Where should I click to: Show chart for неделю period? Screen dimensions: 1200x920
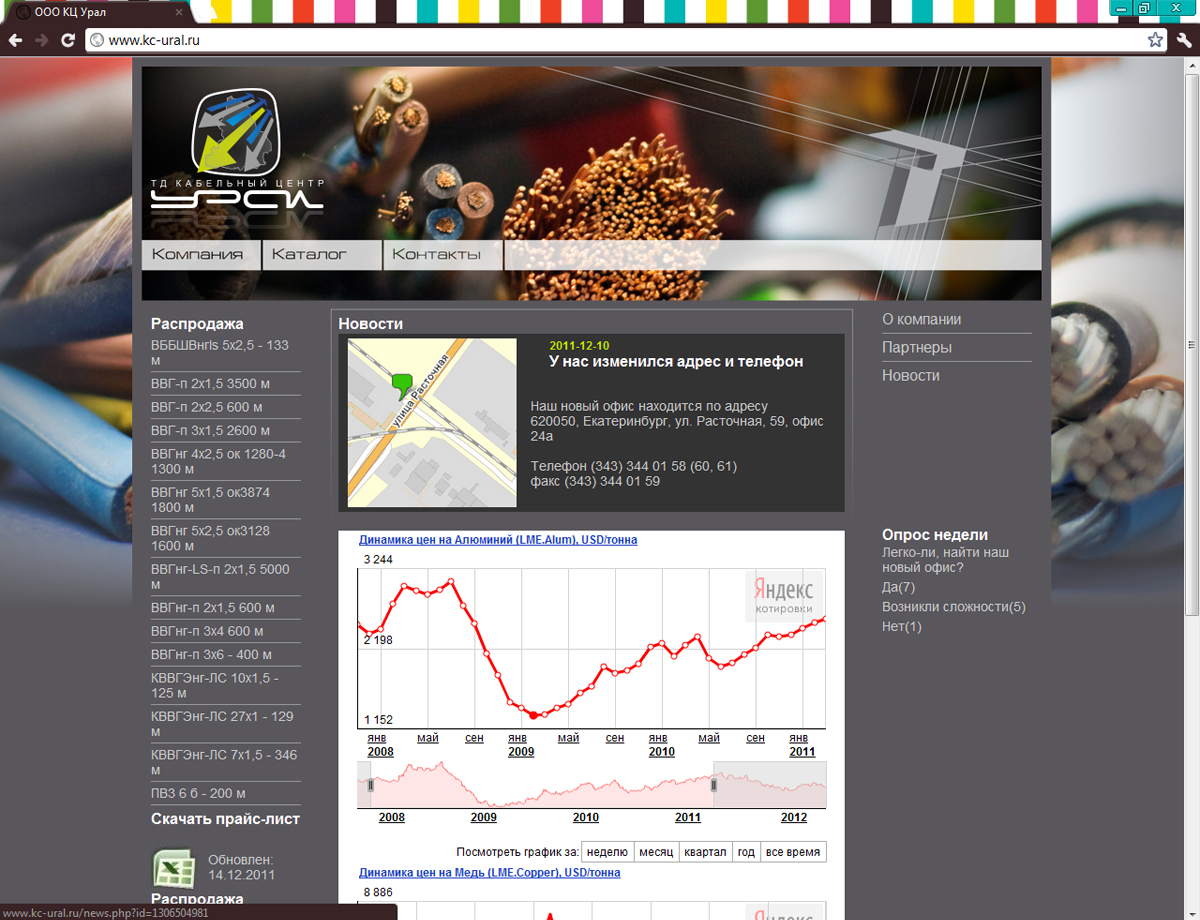(x=607, y=852)
